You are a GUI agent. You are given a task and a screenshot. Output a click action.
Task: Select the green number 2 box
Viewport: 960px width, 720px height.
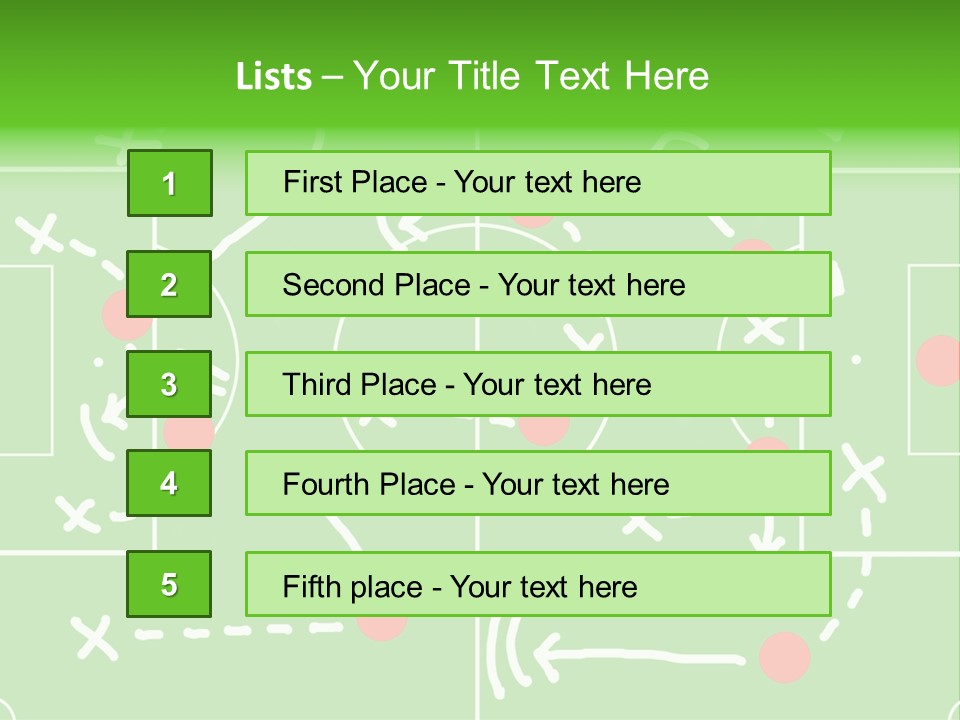(170, 285)
